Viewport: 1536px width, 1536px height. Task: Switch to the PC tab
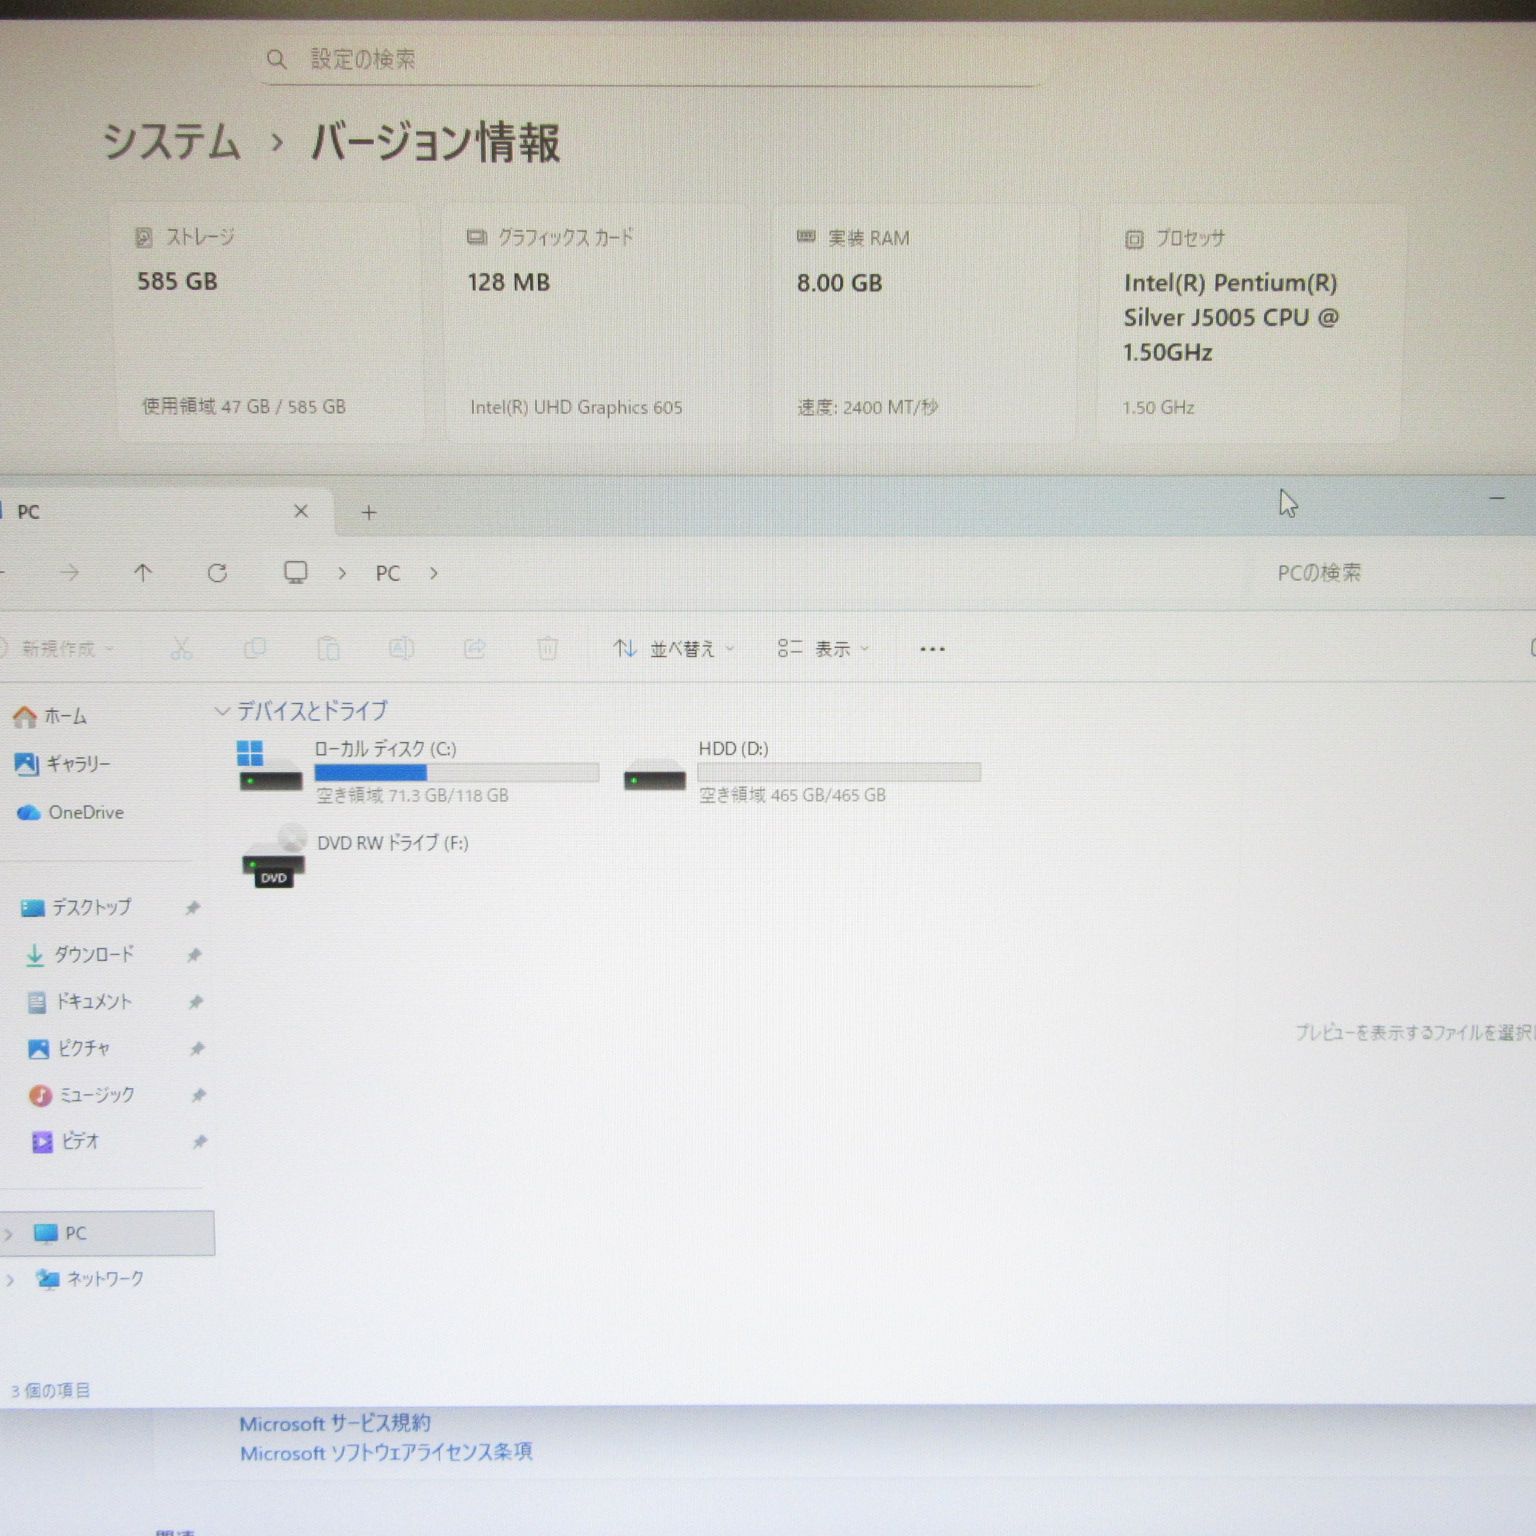click(100, 512)
